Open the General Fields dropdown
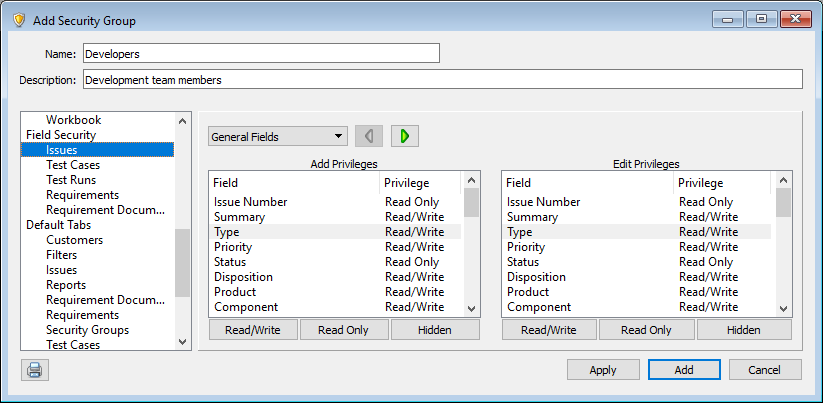The height and width of the screenshot is (403, 823). click(277, 137)
